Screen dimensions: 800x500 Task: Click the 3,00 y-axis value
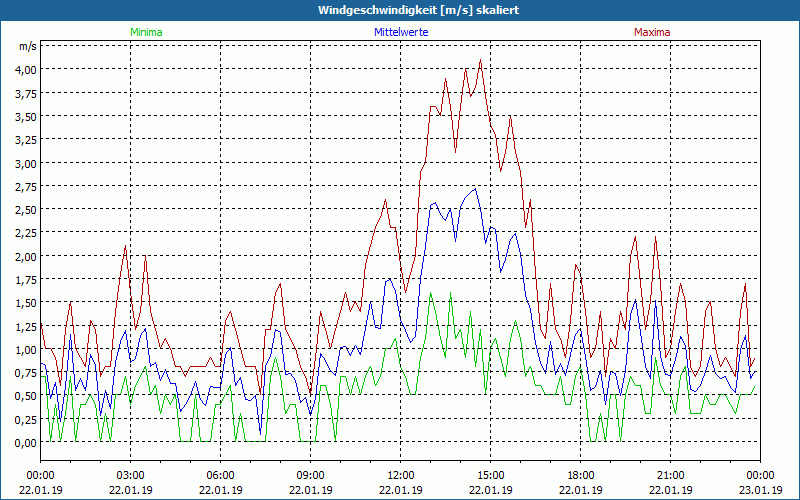(x=26, y=164)
